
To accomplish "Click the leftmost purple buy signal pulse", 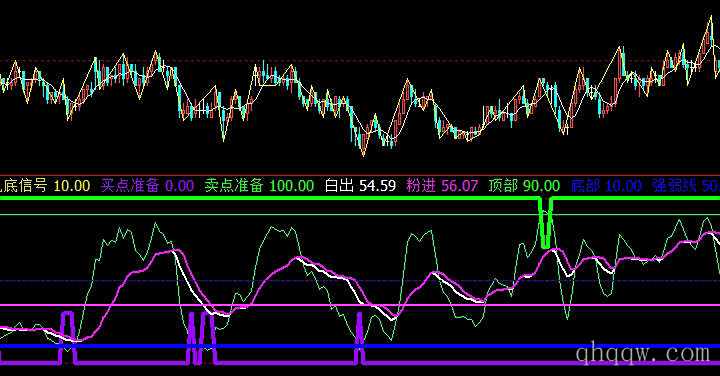I will tap(68, 337).
